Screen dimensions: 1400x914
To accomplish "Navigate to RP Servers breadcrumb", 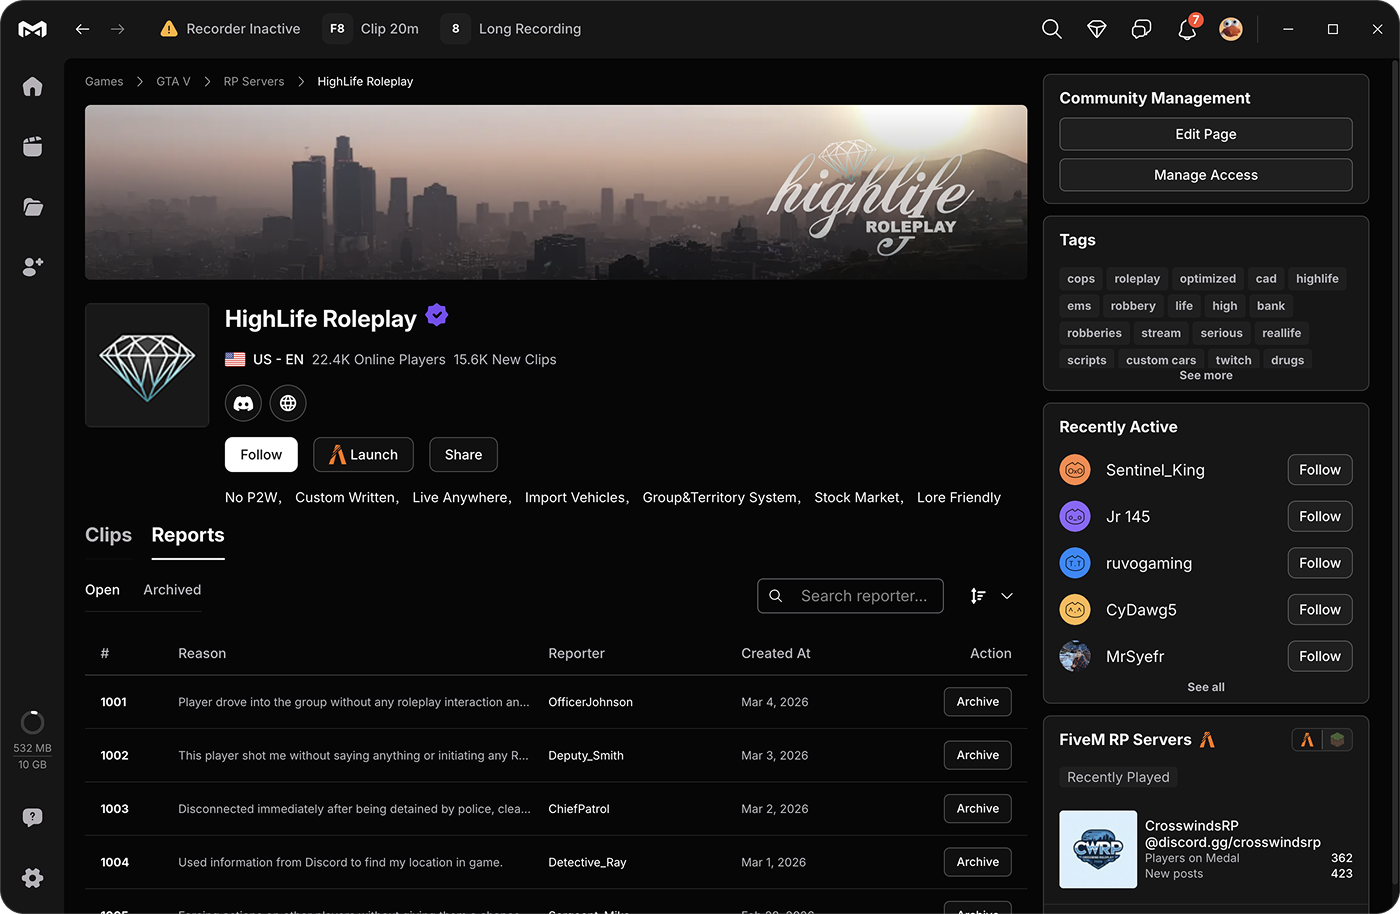I will (x=254, y=82).
